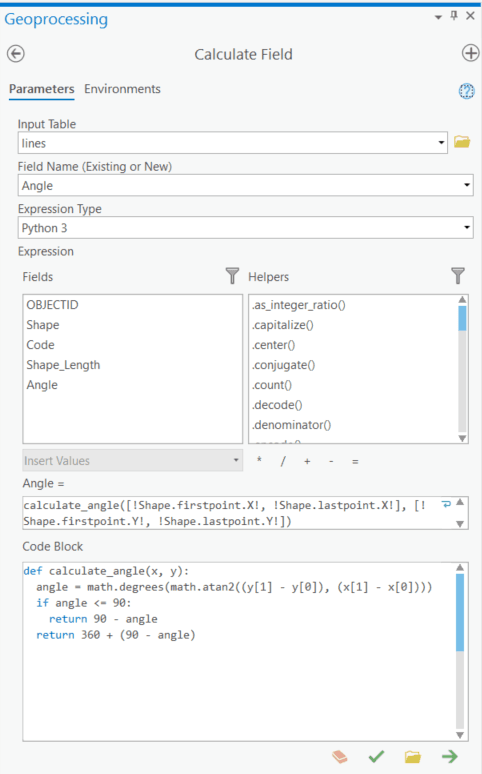
Task: Insert the equals operator
Action: (x=355, y=462)
